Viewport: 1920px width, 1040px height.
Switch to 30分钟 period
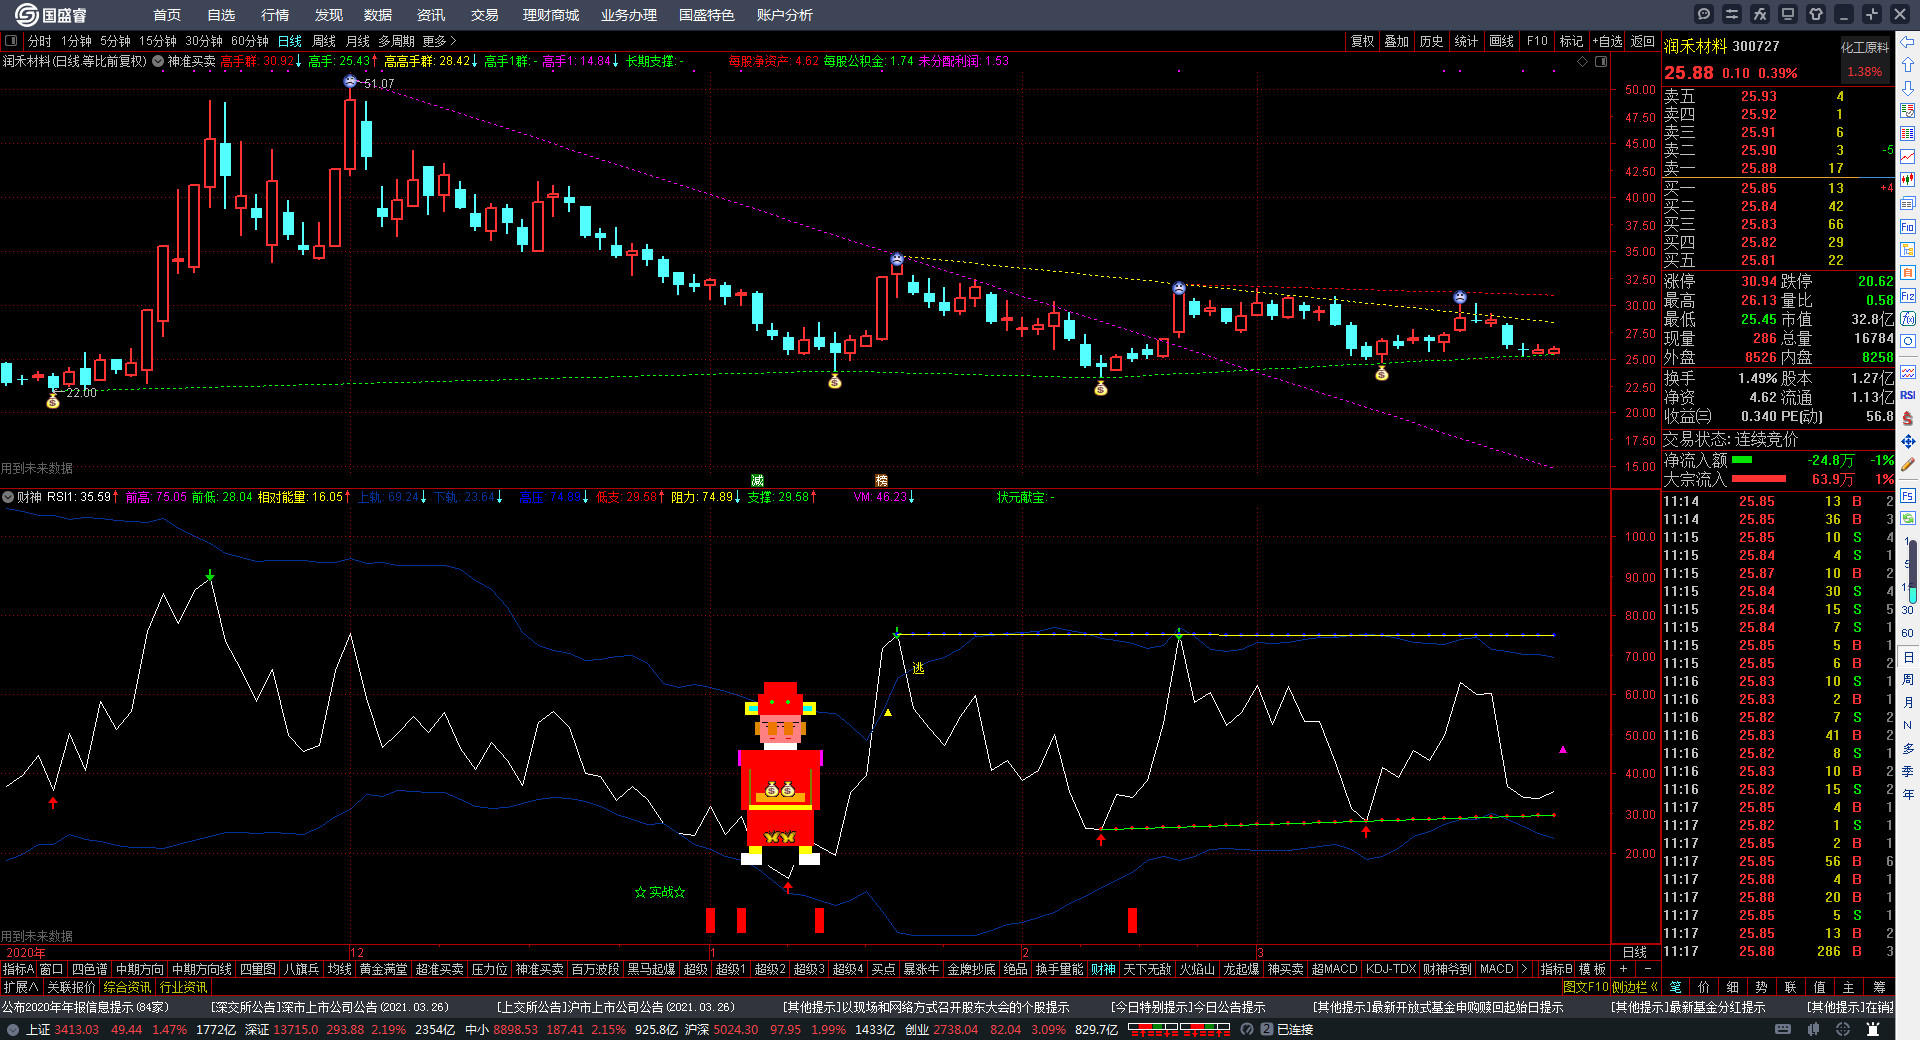point(204,41)
